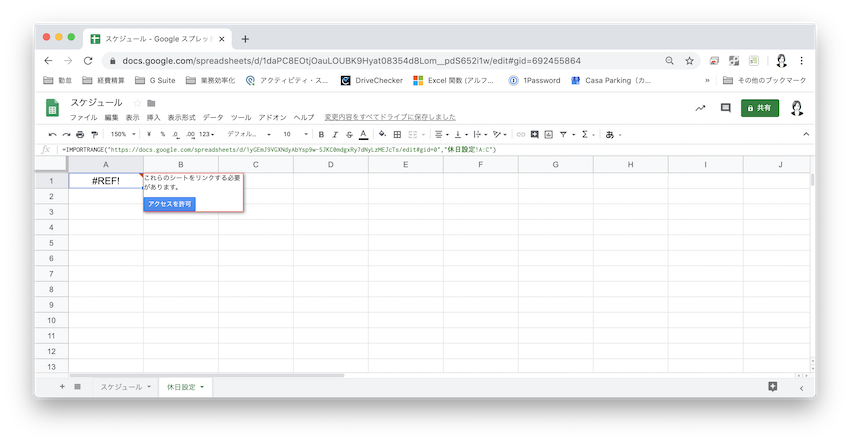Screen dimensions: 850x443
Task: Click the green 共有 share button
Action: (760, 108)
